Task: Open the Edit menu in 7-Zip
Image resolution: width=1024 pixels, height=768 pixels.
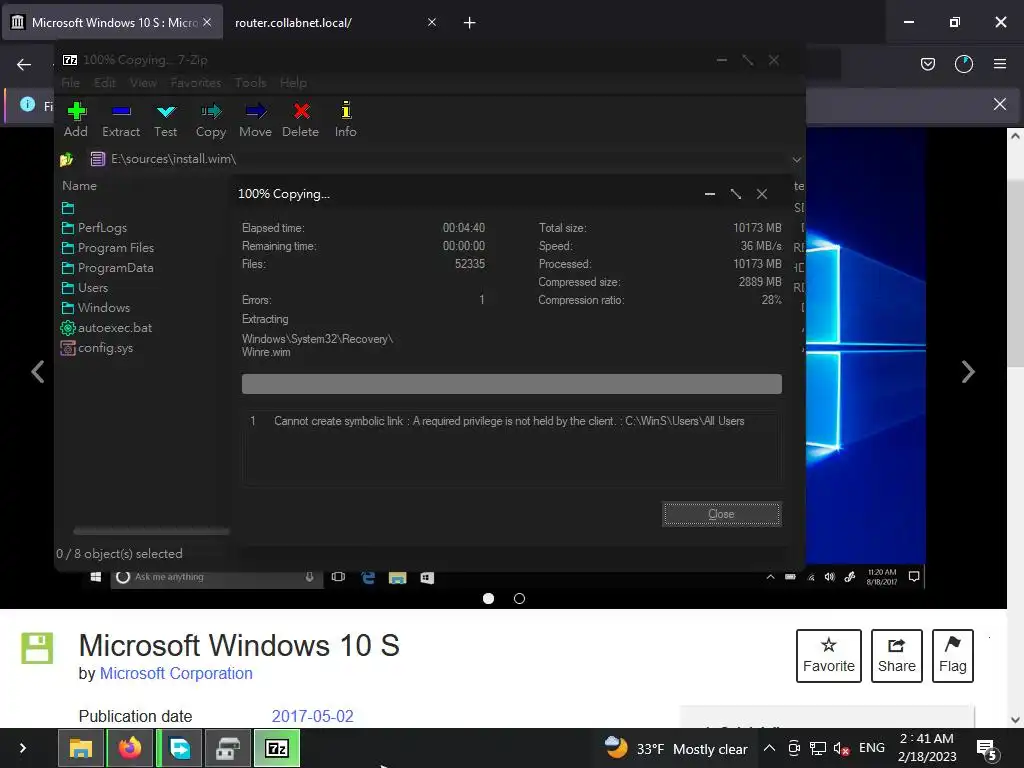Action: [104, 83]
